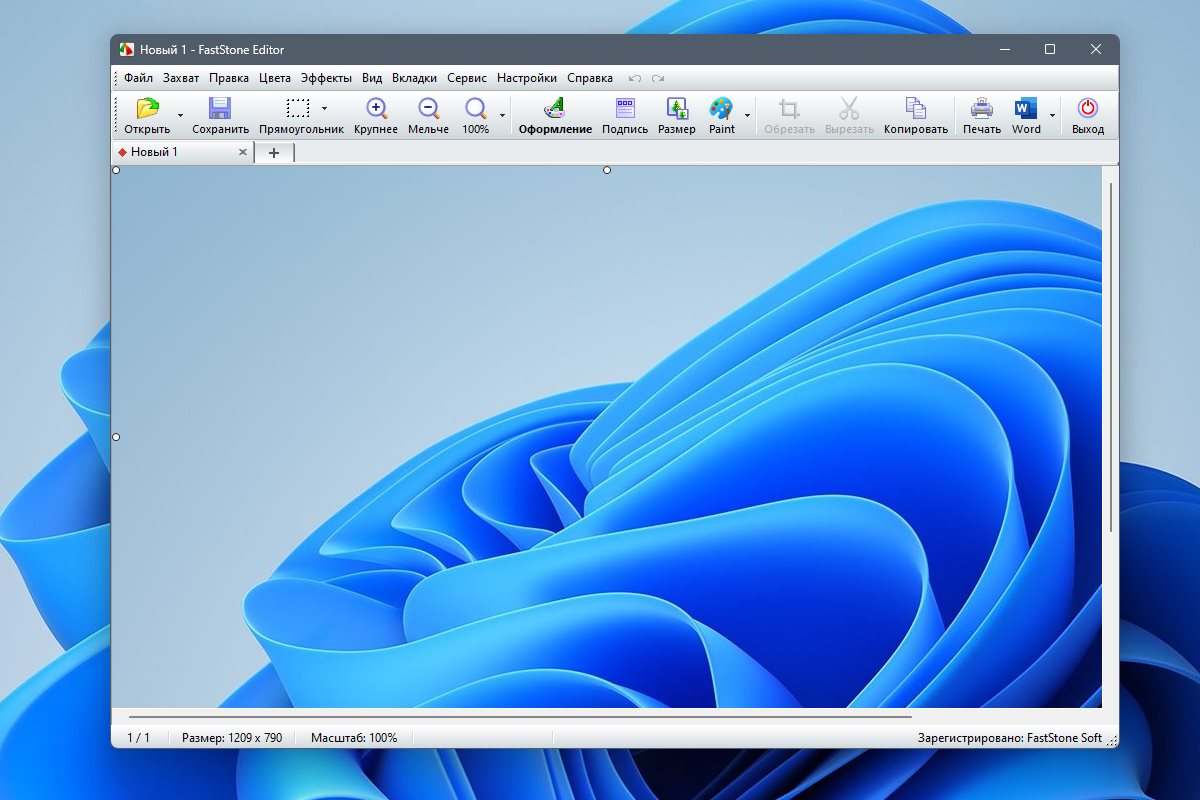Open the Оформление drawing tool
This screenshot has height=800, width=1200.
(x=555, y=116)
